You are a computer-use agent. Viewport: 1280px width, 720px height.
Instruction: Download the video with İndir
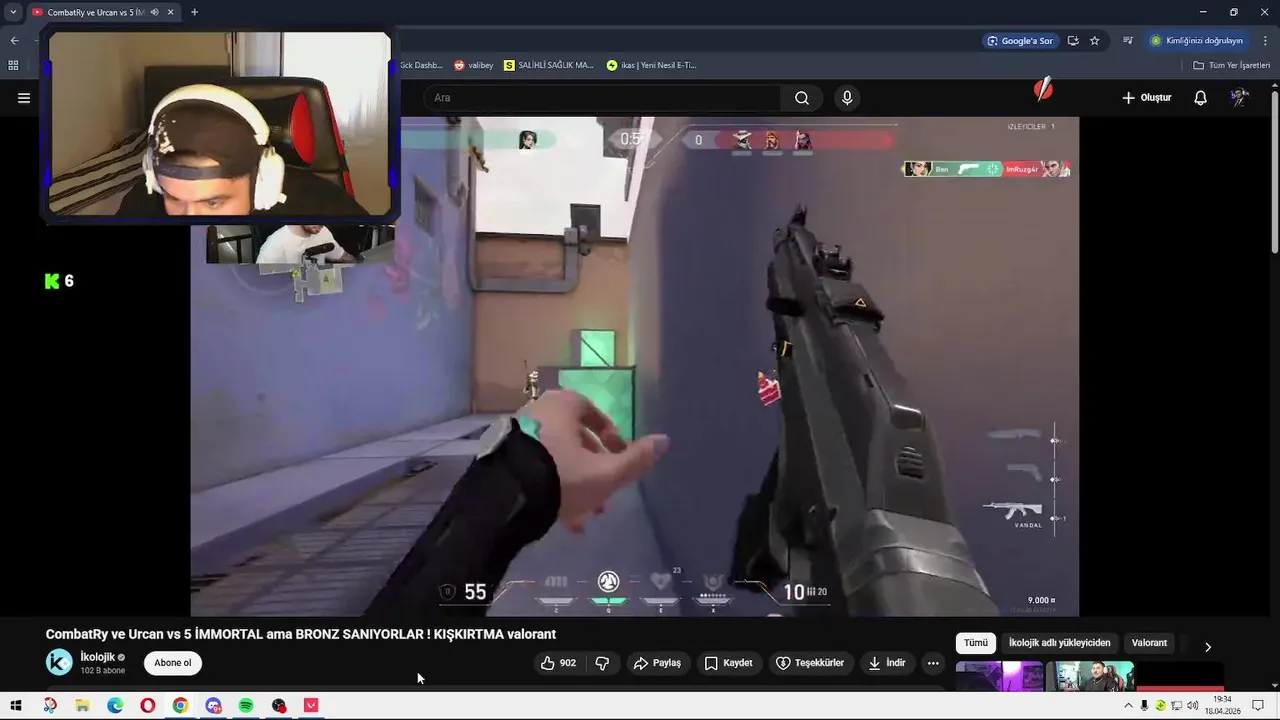click(x=886, y=663)
